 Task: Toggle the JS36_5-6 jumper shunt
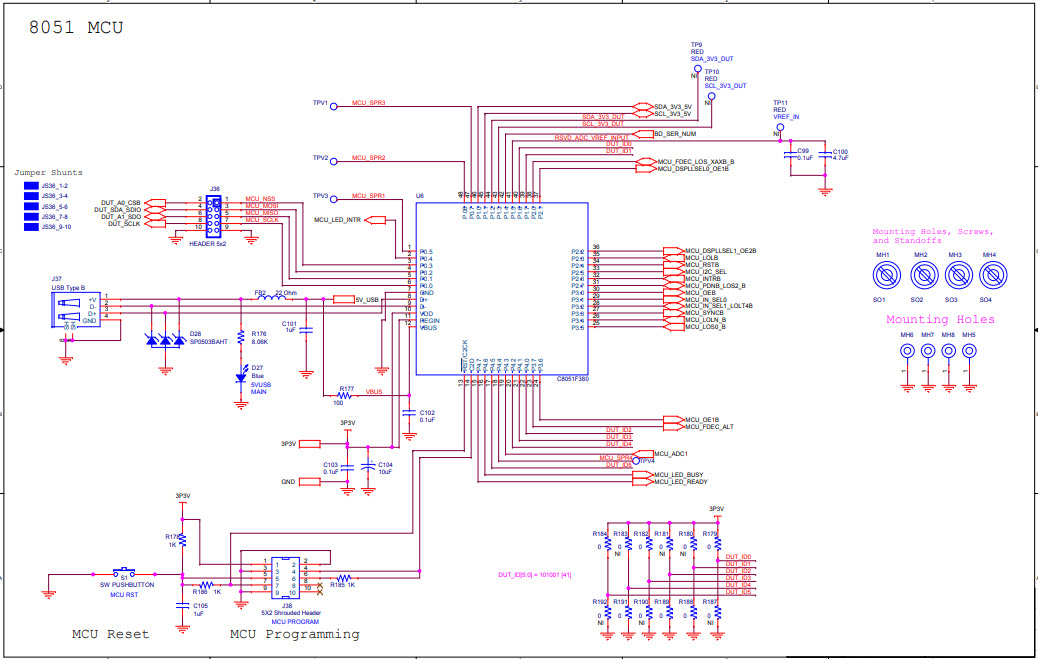[31, 207]
